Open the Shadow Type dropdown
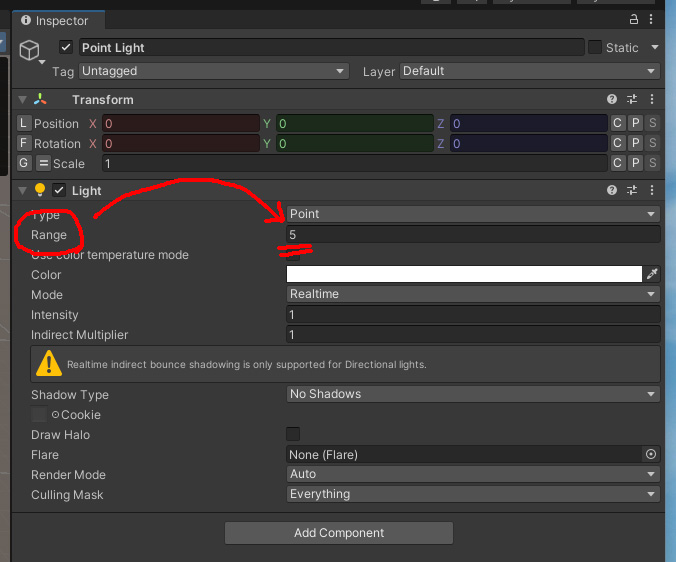The width and height of the screenshot is (676, 562). point(473,395)
